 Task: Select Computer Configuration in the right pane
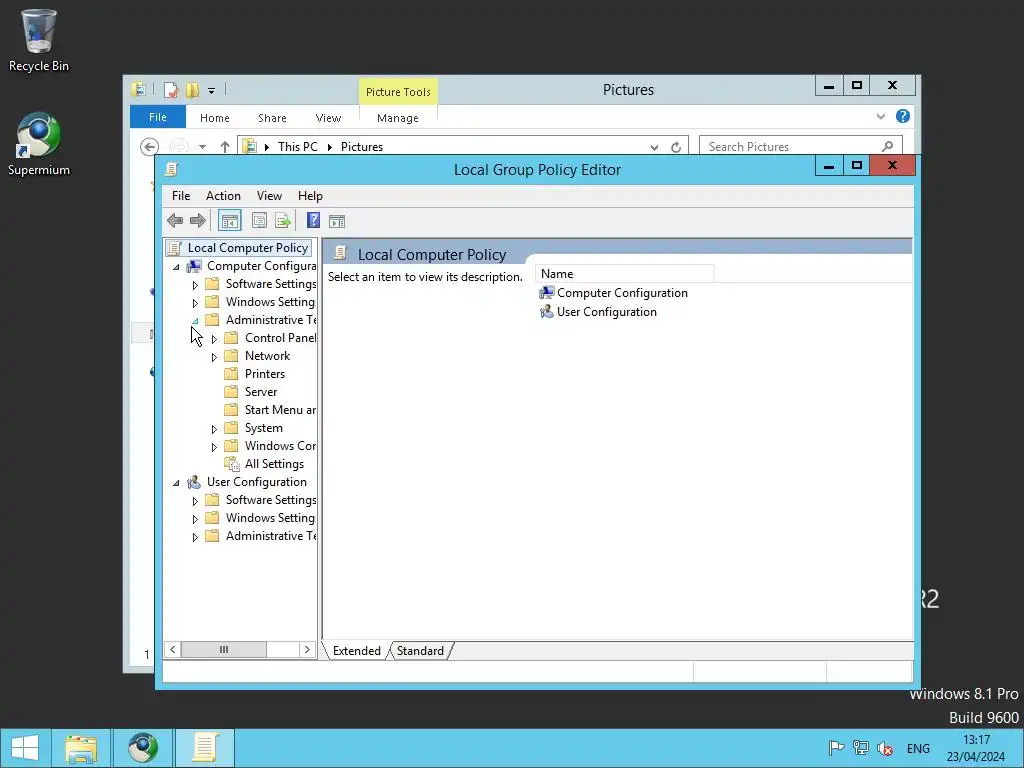point(613,293)
